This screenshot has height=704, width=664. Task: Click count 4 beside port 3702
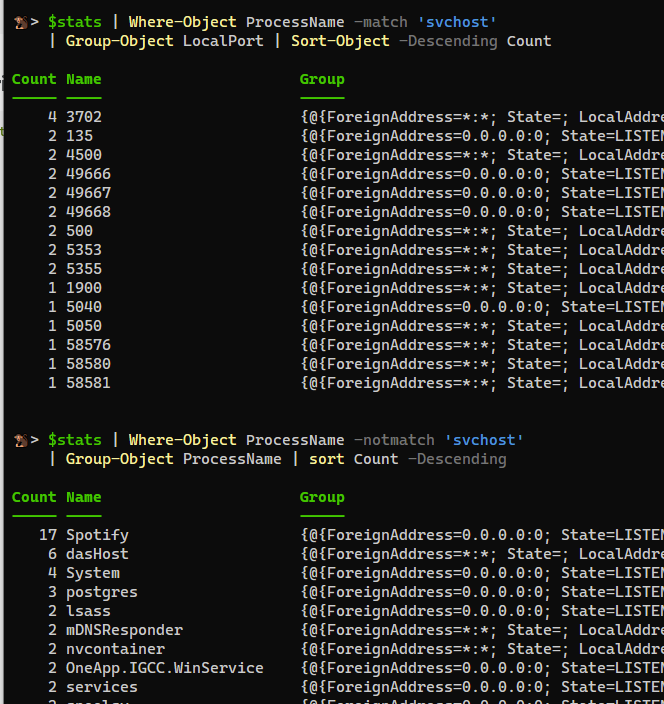[x=53, y=117]
